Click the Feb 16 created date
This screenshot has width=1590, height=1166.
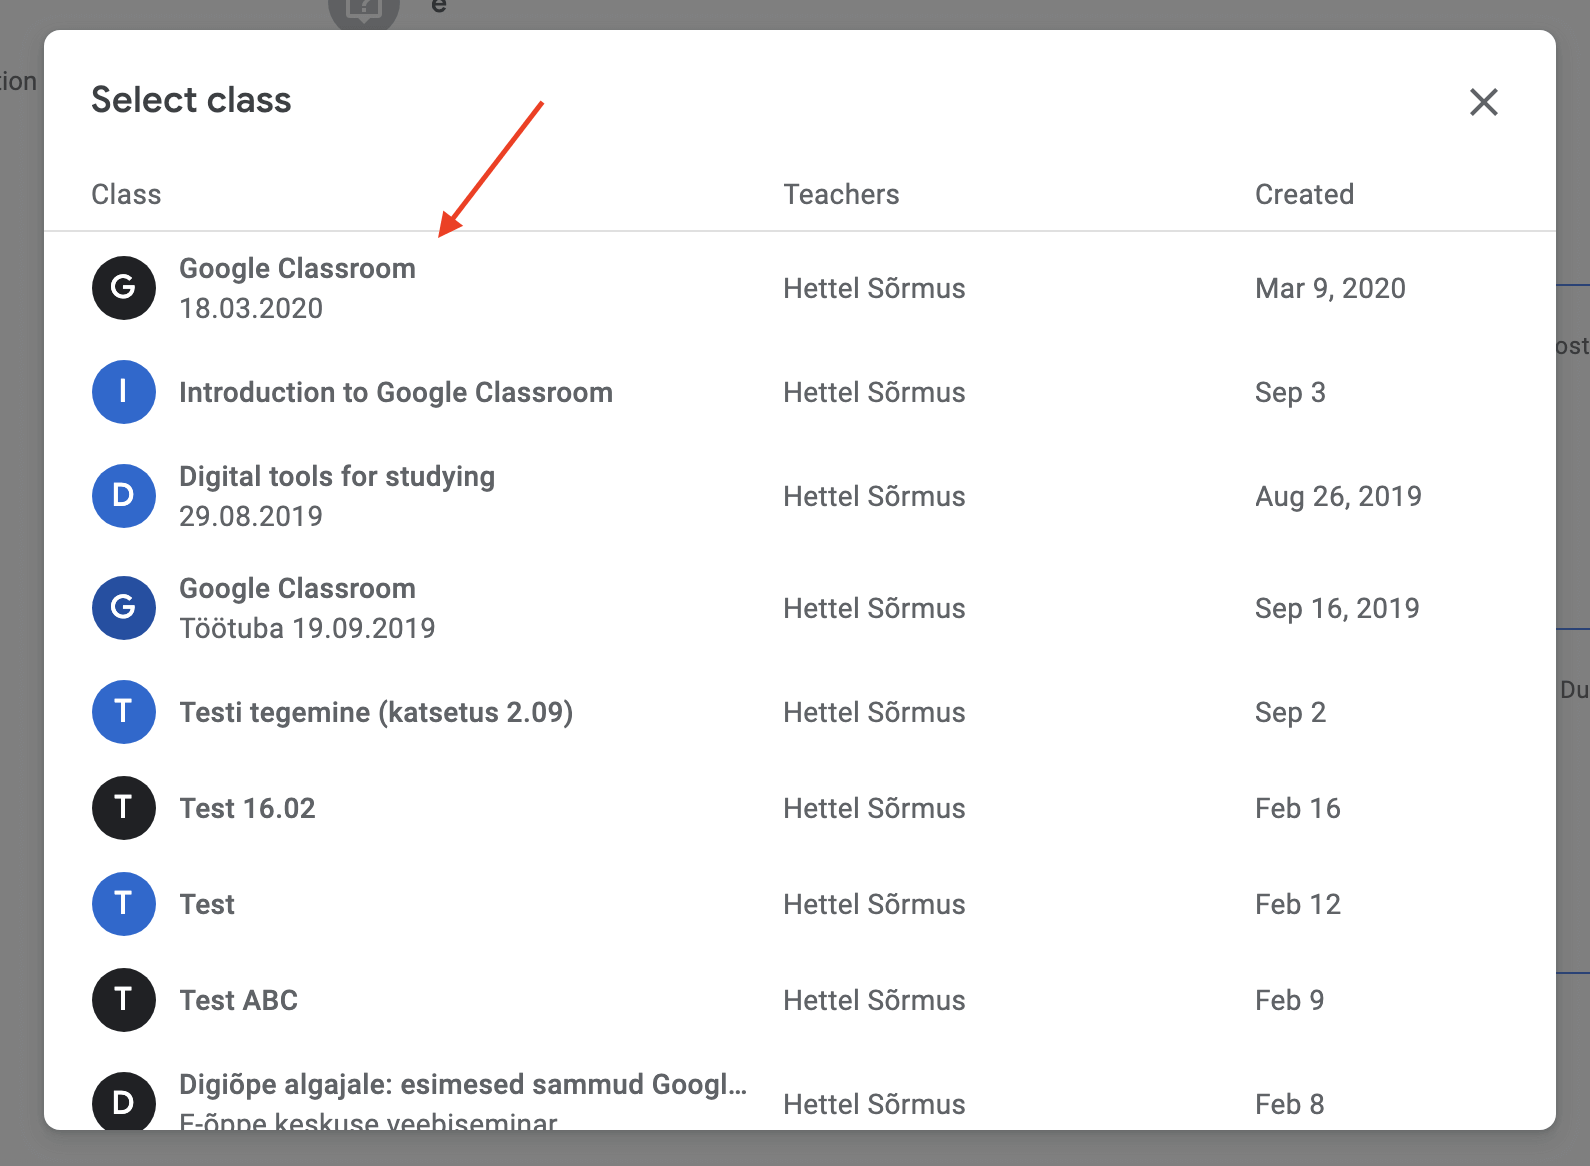(x=1297, y=808)
